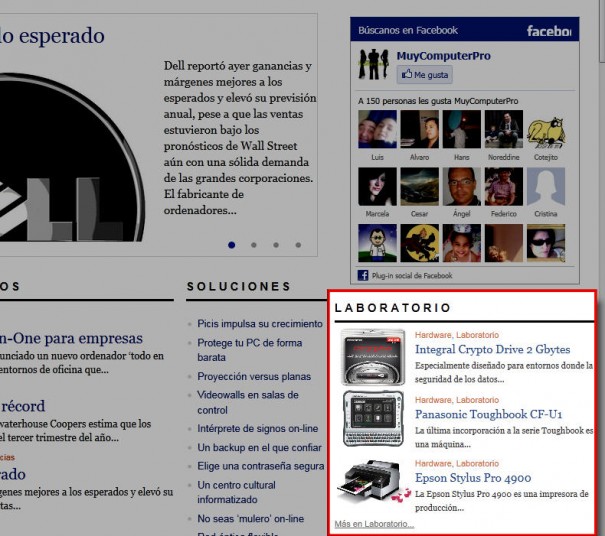Read 'Picis impulsa su crecimiento' solution

[259, 324]
